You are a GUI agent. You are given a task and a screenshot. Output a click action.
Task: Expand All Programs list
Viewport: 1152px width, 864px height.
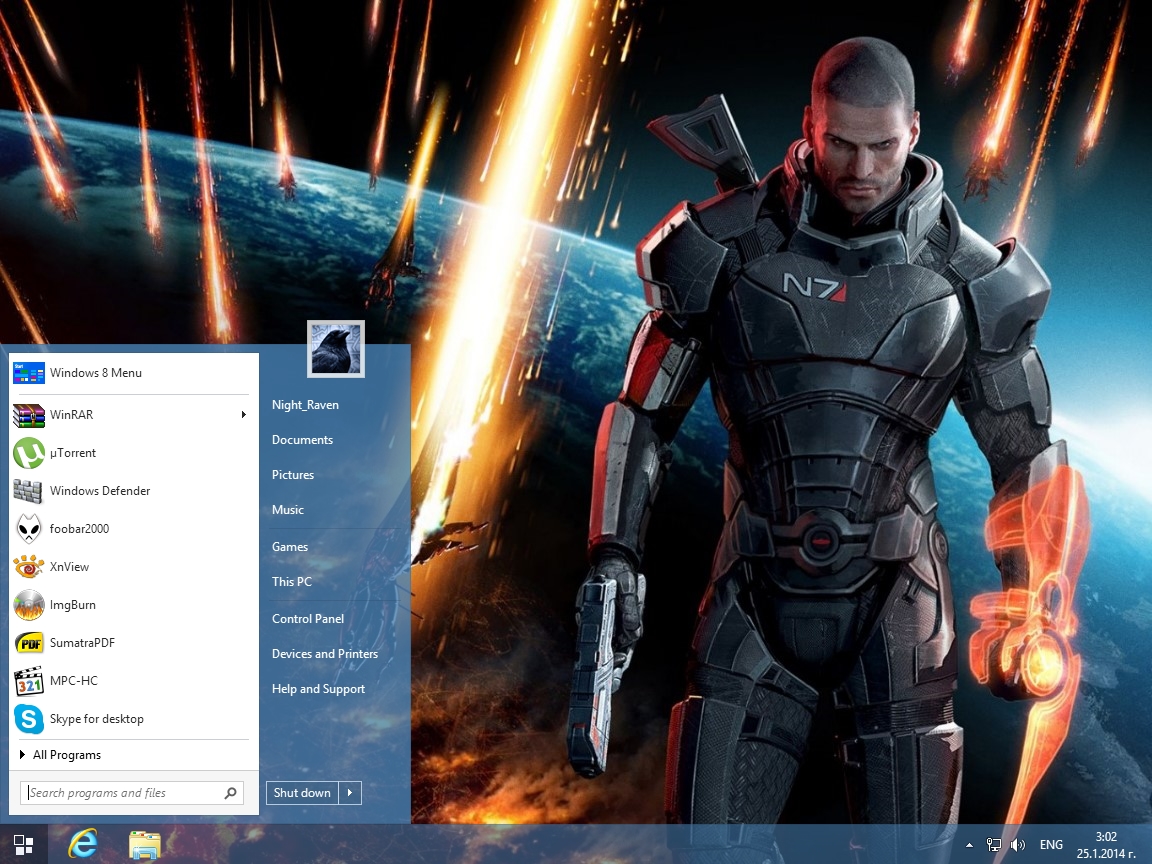pos(60,755)
